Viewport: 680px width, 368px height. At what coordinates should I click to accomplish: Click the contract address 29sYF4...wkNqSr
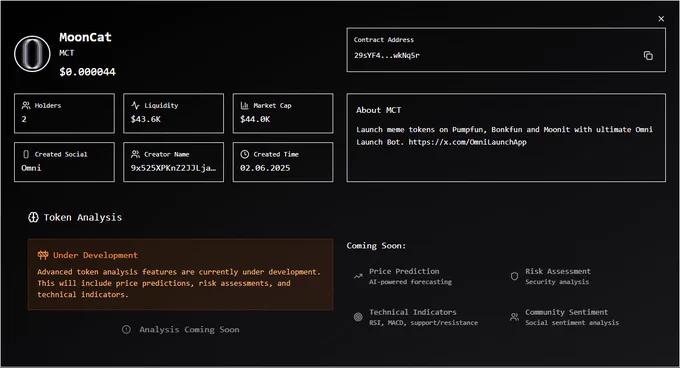point(387,55)
